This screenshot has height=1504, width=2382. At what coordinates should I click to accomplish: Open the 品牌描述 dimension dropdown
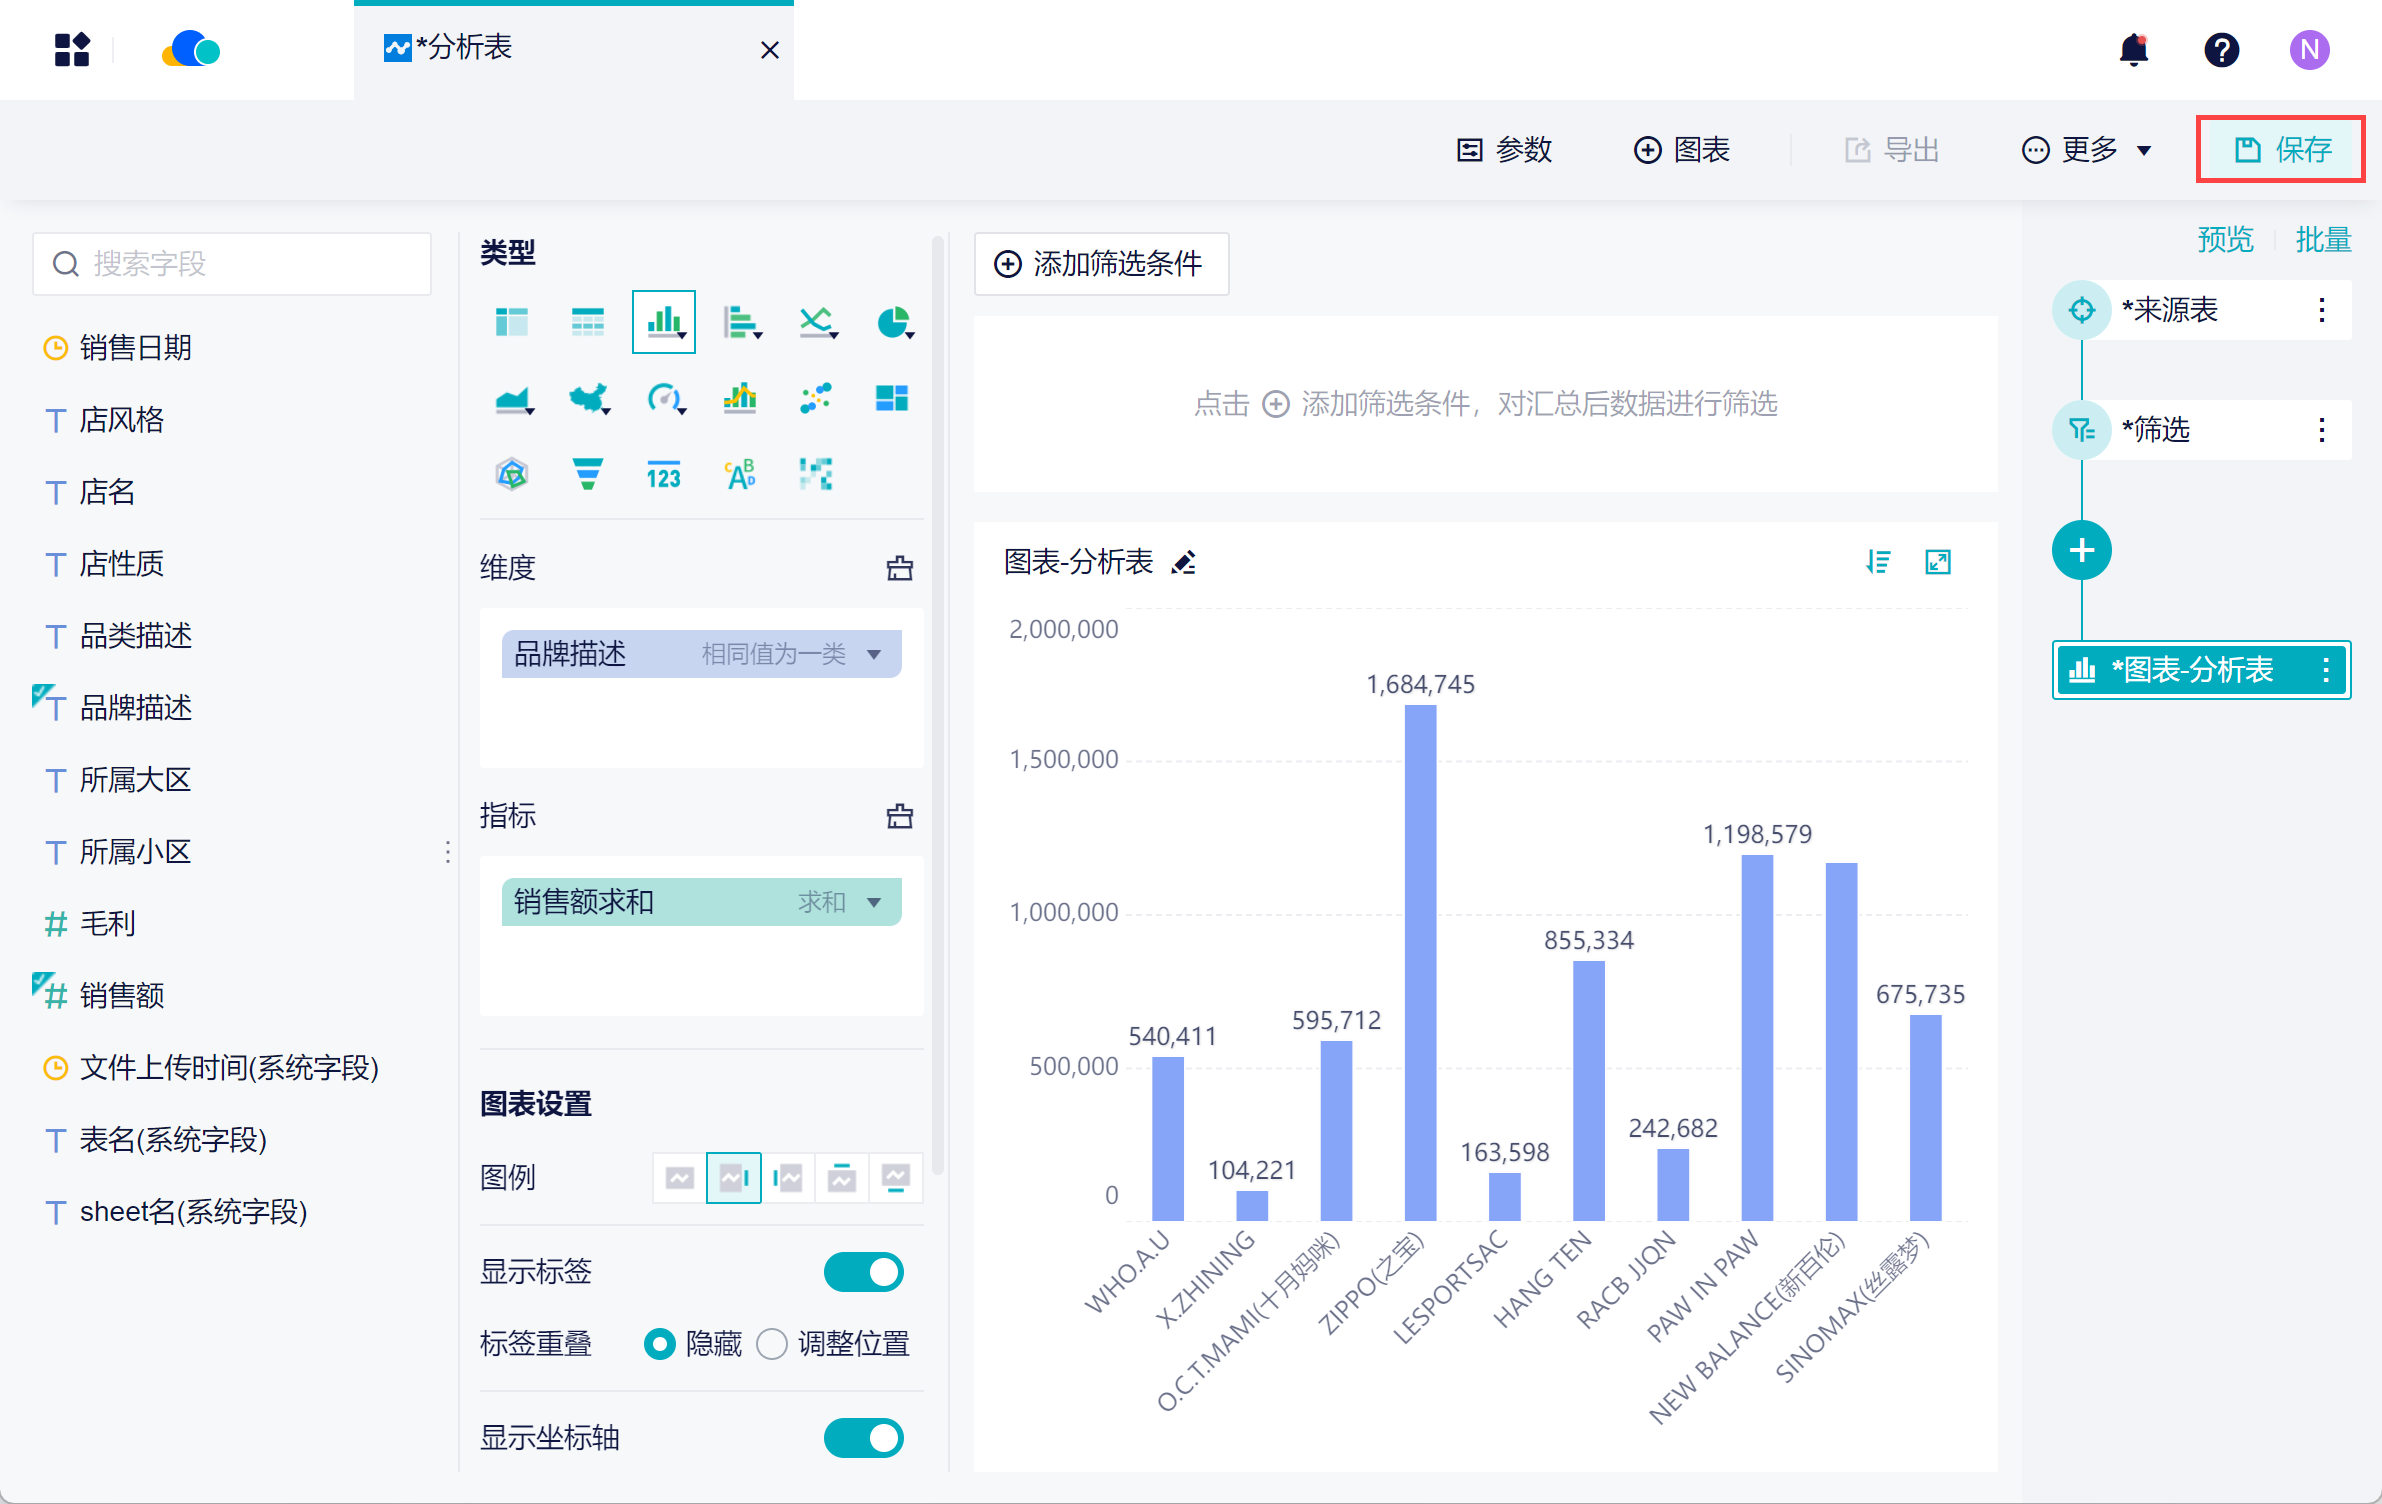coord(874,654)
